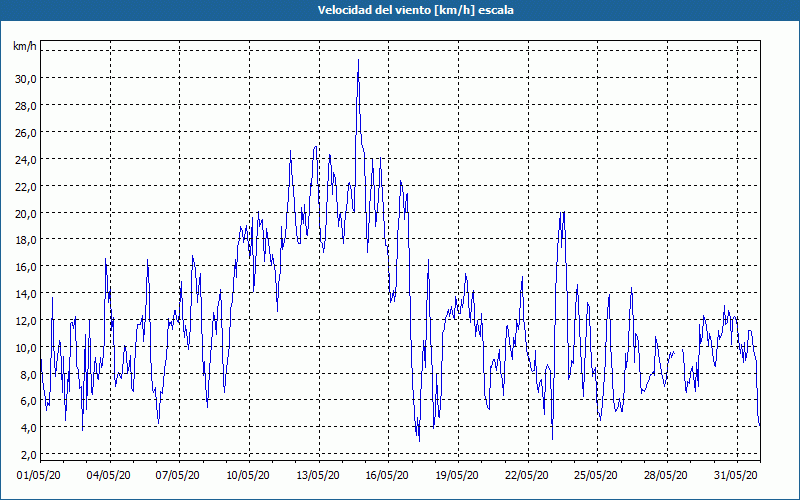This screenshot has height=500, width=800.
Task: Click the '04/05/20' date label
Action: point(108,476)
